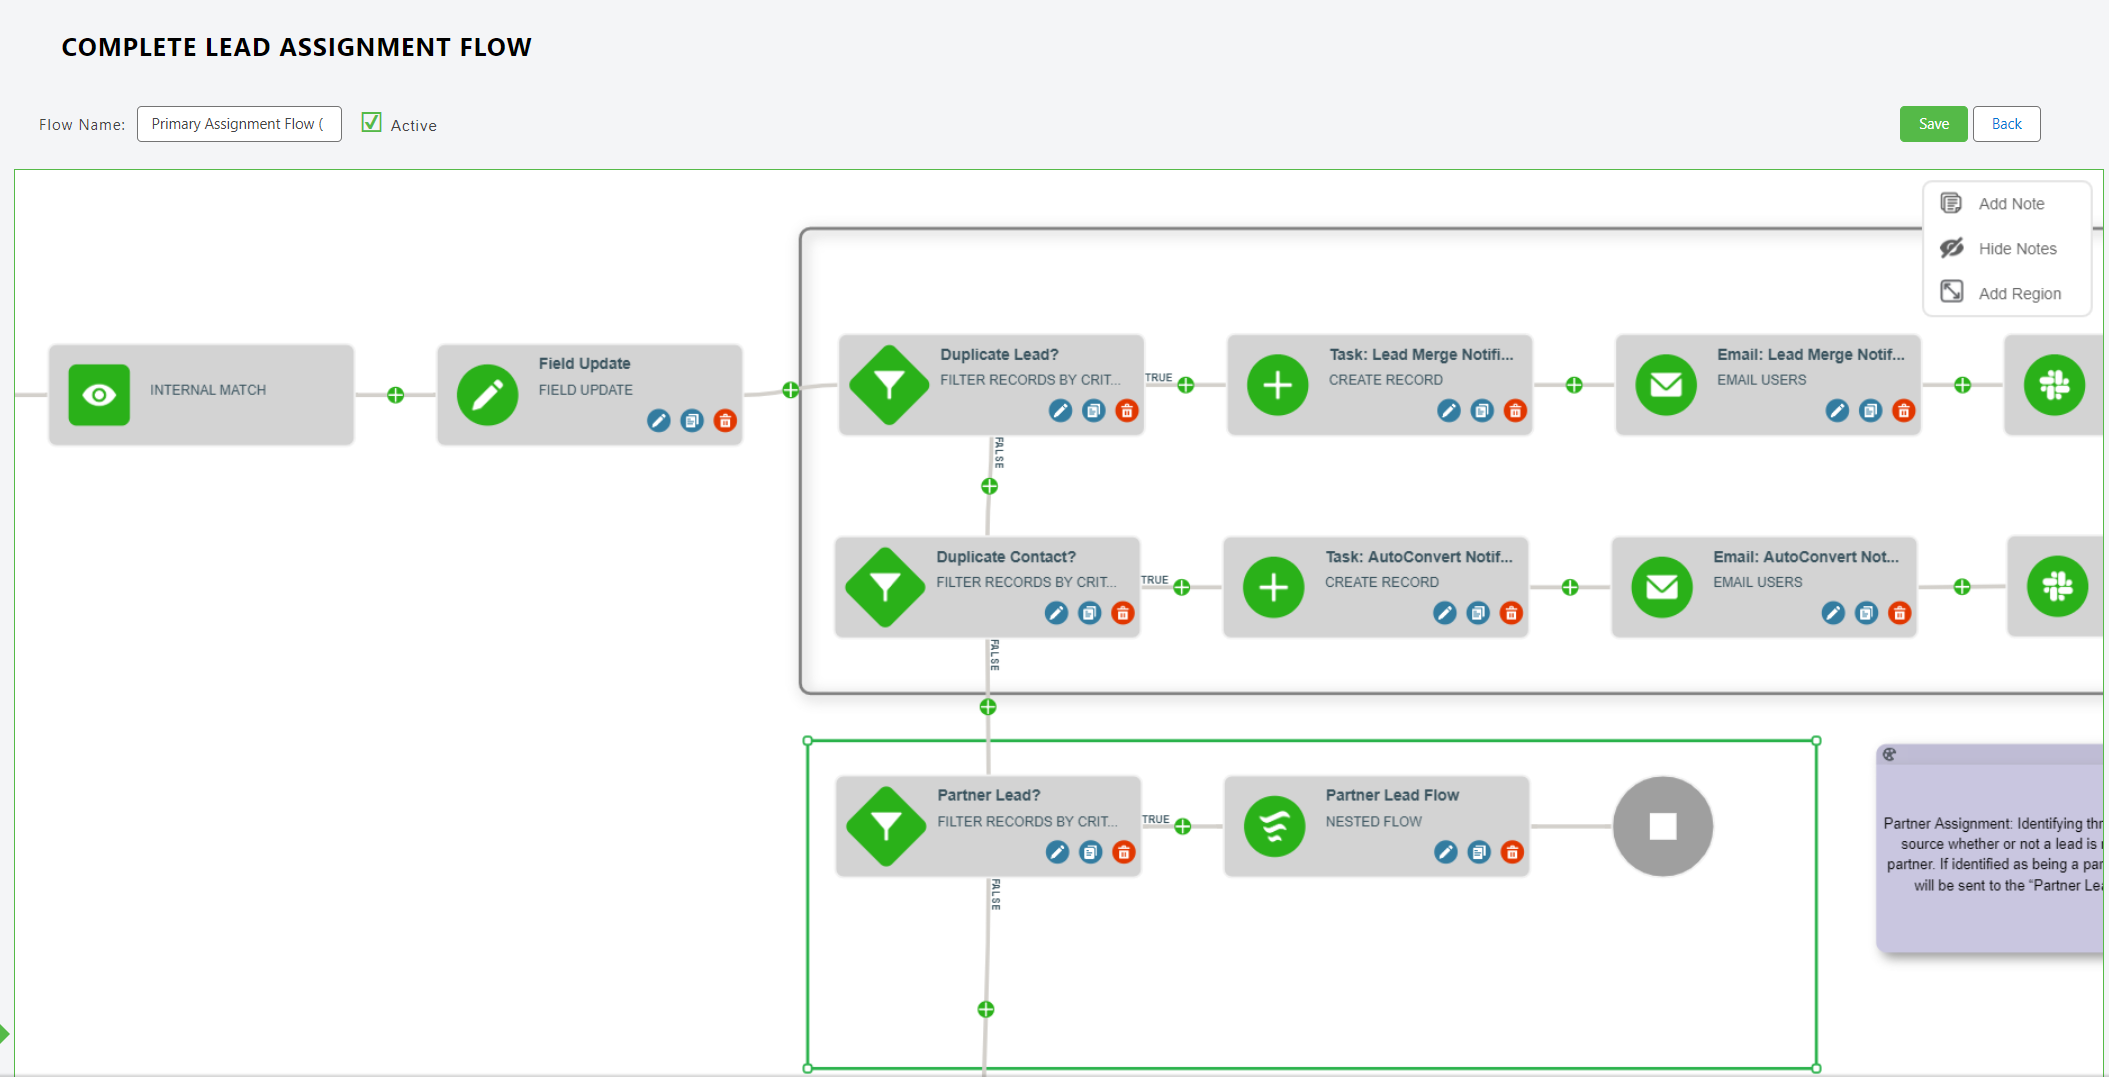Screen dimensions: 2109x1081
Task: Clone the Task: Lead Merge Notification element
Action: (1482, 411)
